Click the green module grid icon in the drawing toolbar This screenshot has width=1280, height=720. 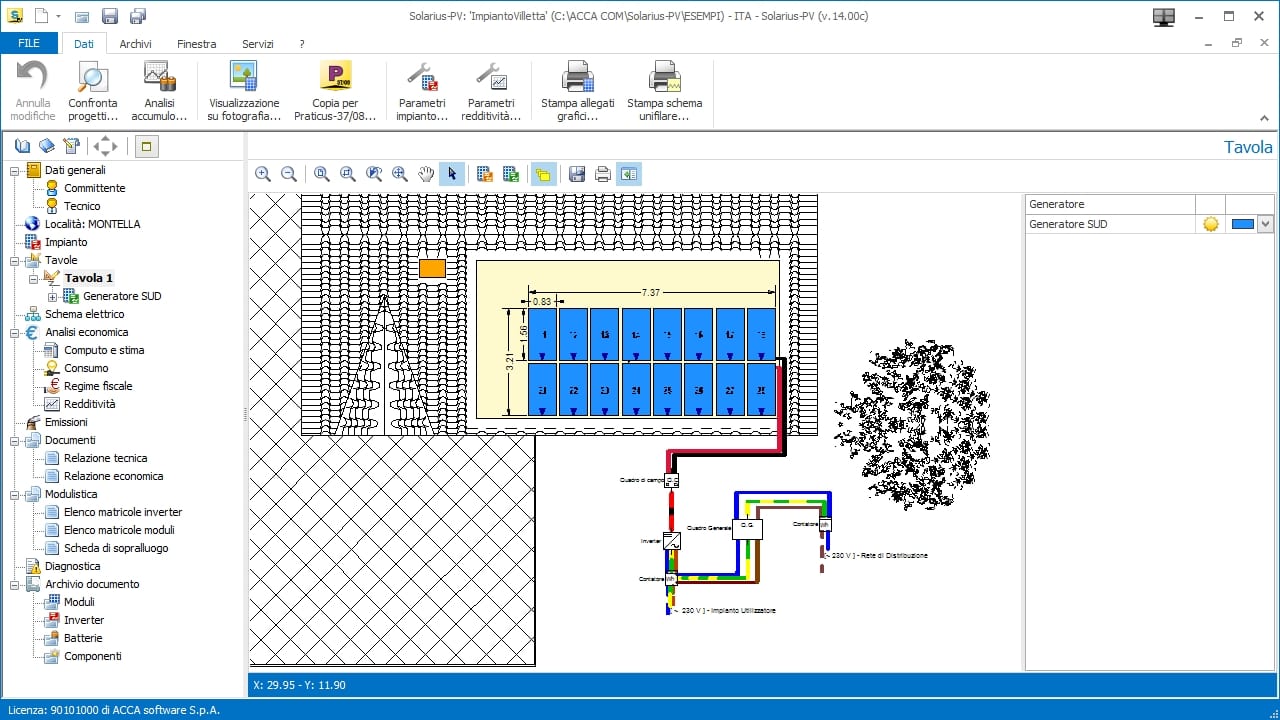tap(511, 174)
